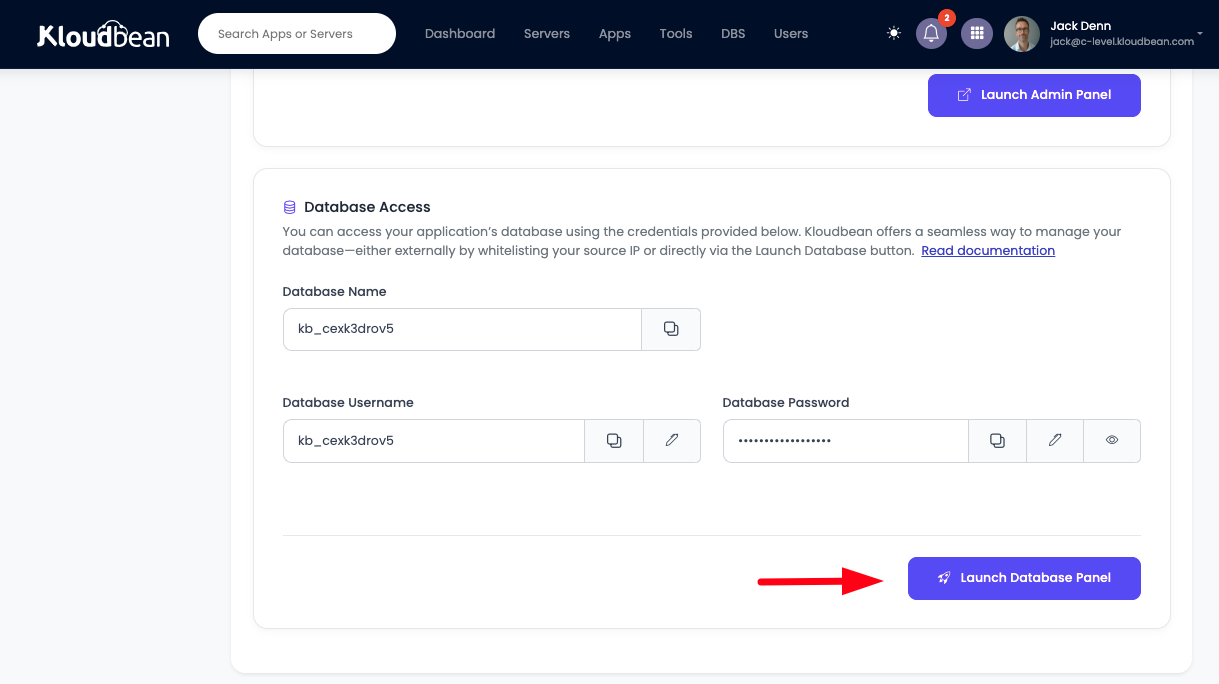Focus the Search Apps or Servers field

[x=297, y=34]
